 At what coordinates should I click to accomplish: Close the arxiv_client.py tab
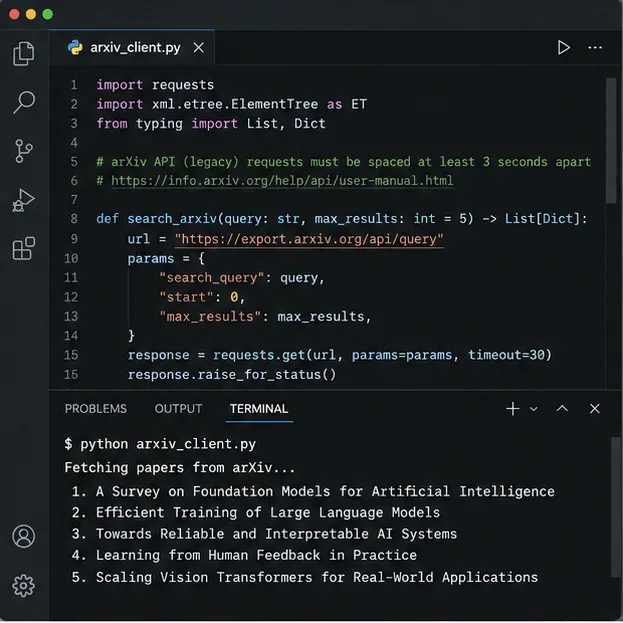[x=199, y=48]
